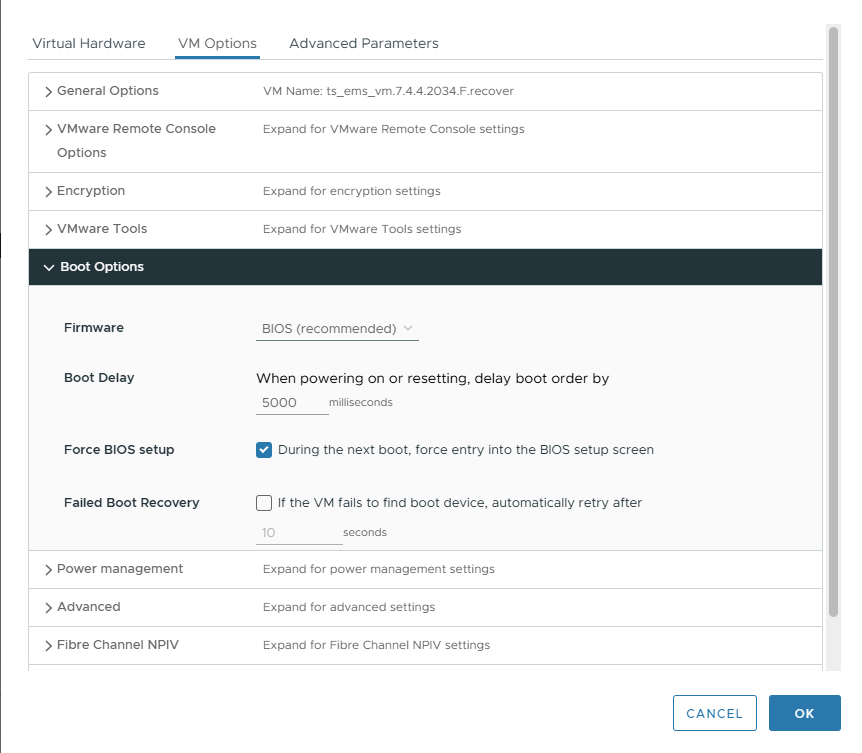Select the VM Options tab
The height and width of the screenshot is (753, 862).
pyautogui.click(x=217, y=43)
